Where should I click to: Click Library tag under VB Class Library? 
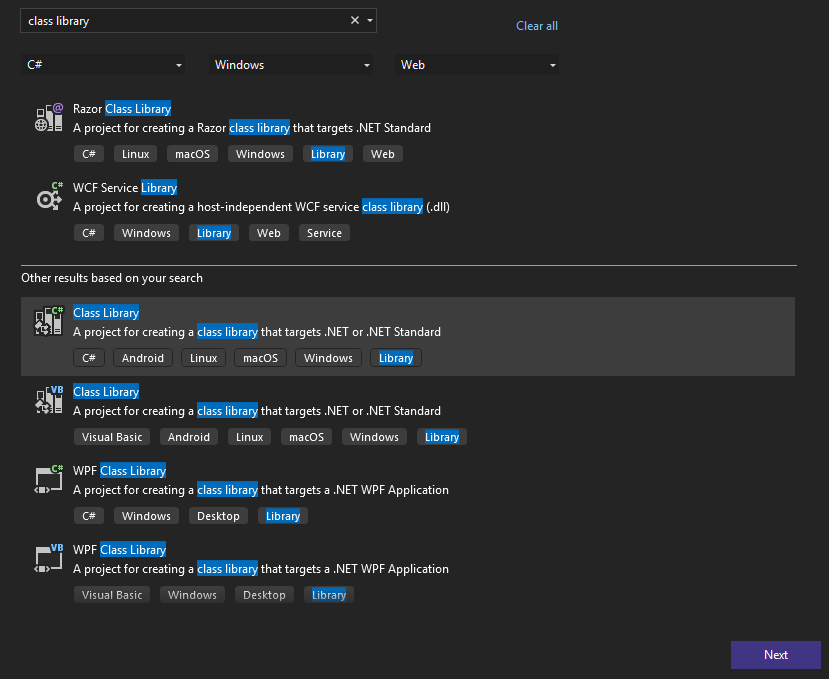coord(442,437)
